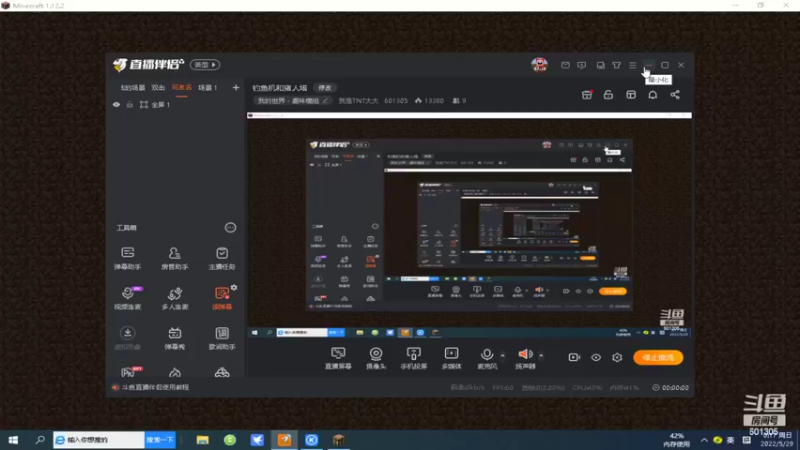The width and height of the screenshot is (800, 450).
Task: Show hidden system tray icons
Action: 704,440
